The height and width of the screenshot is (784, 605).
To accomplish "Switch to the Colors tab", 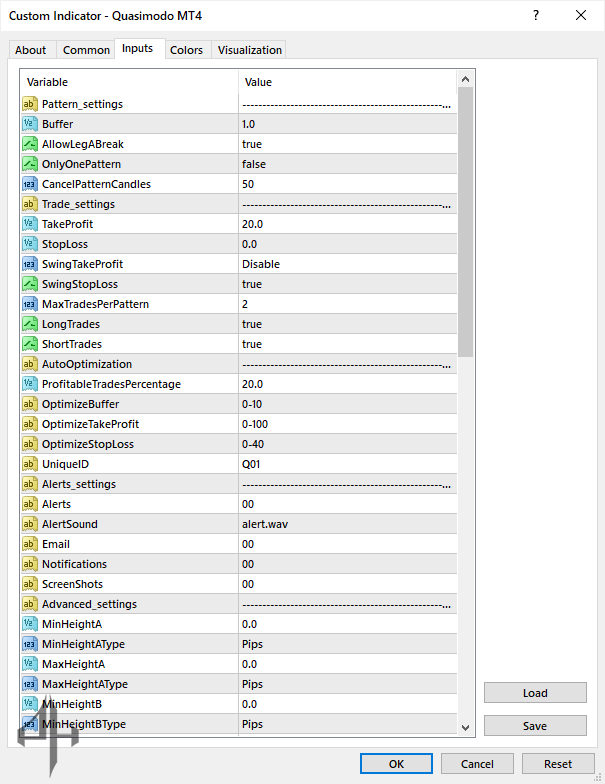I will [x=186, y=50].
